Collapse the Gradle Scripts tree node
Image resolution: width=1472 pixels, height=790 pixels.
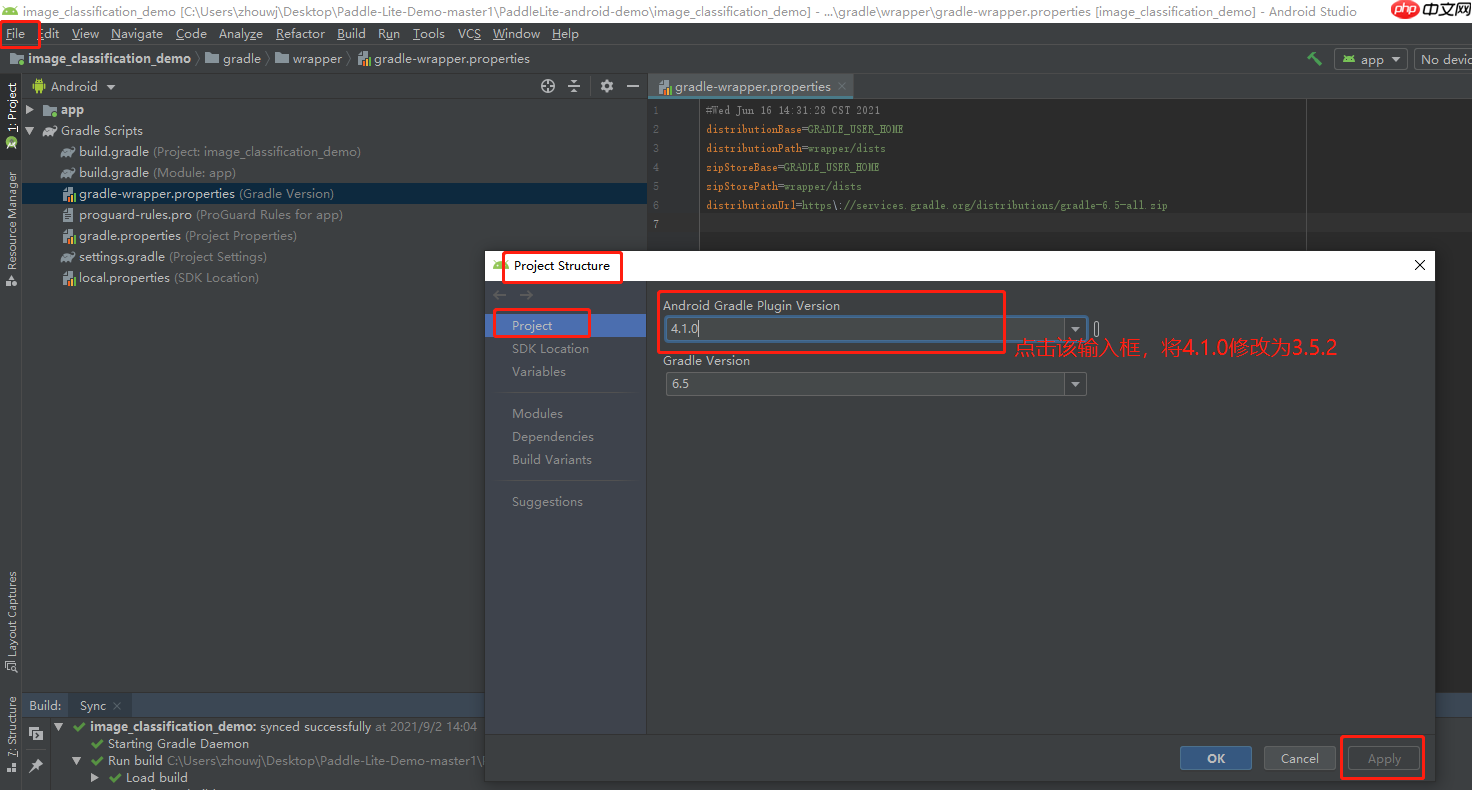coord(30,131)
